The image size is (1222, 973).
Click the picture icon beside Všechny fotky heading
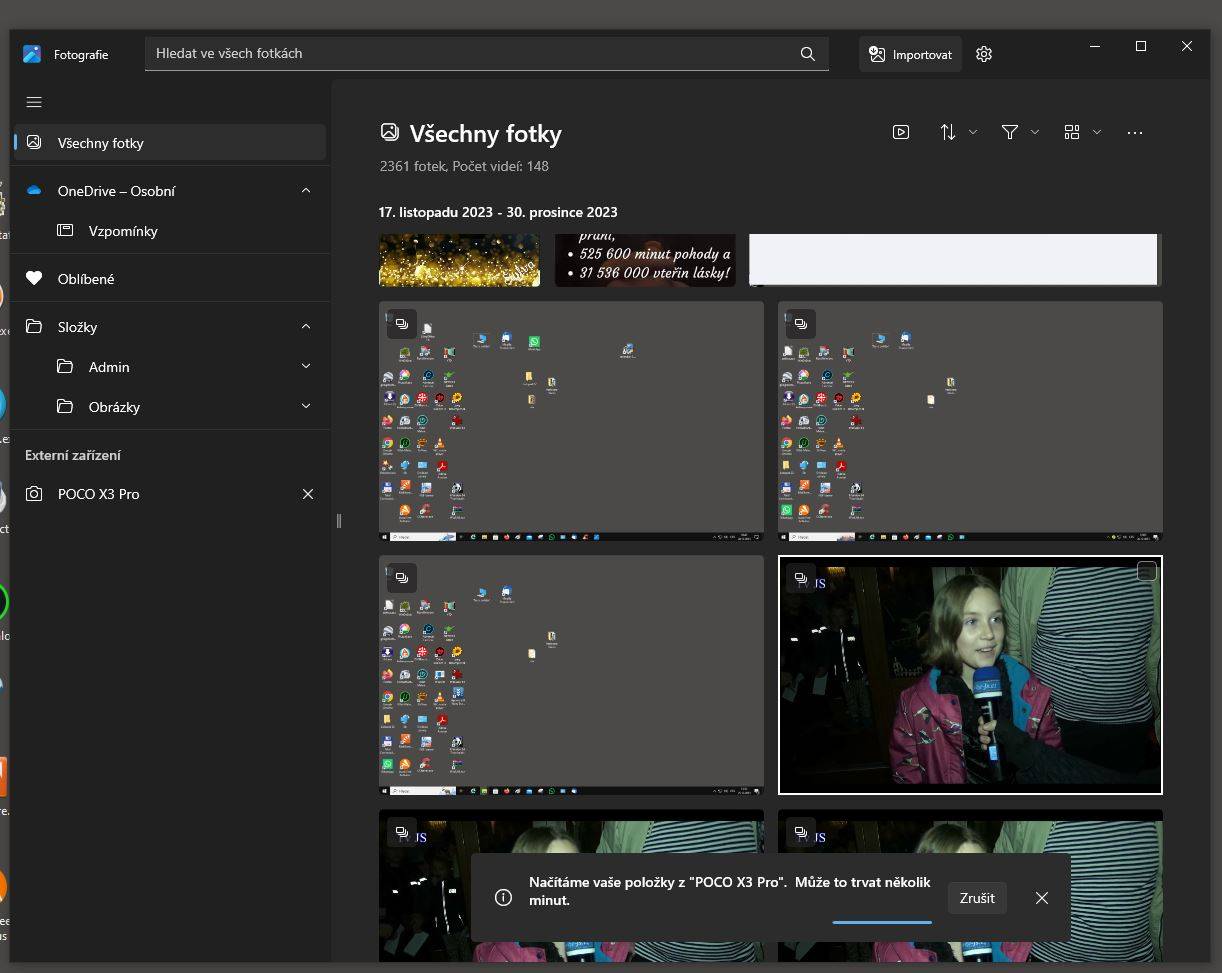tap(390, 132)
